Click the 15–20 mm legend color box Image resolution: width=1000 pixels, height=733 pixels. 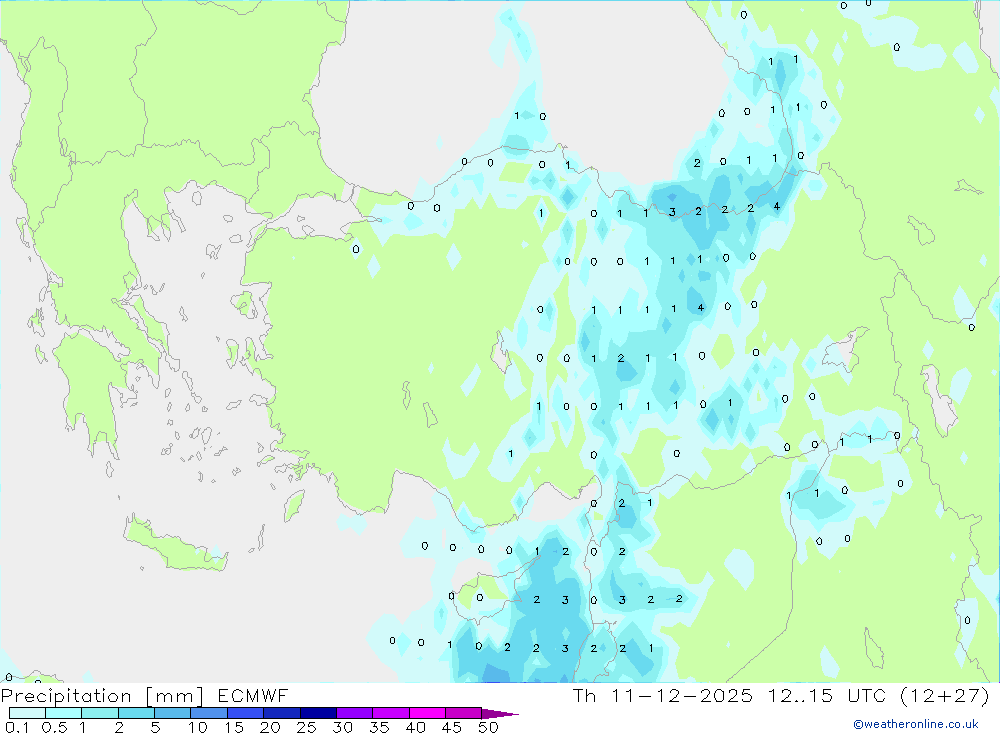[x=246, y=713]
